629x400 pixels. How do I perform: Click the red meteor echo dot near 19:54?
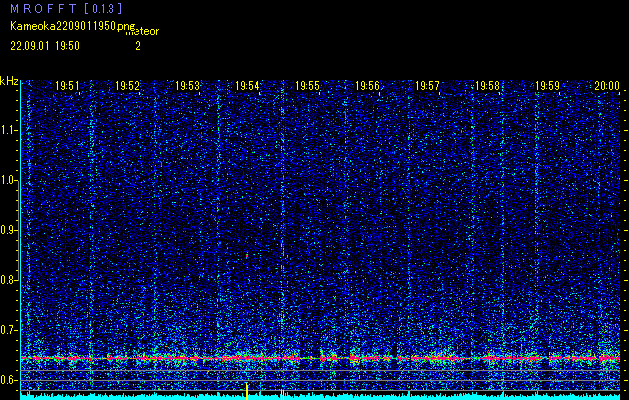coord(247,255)
